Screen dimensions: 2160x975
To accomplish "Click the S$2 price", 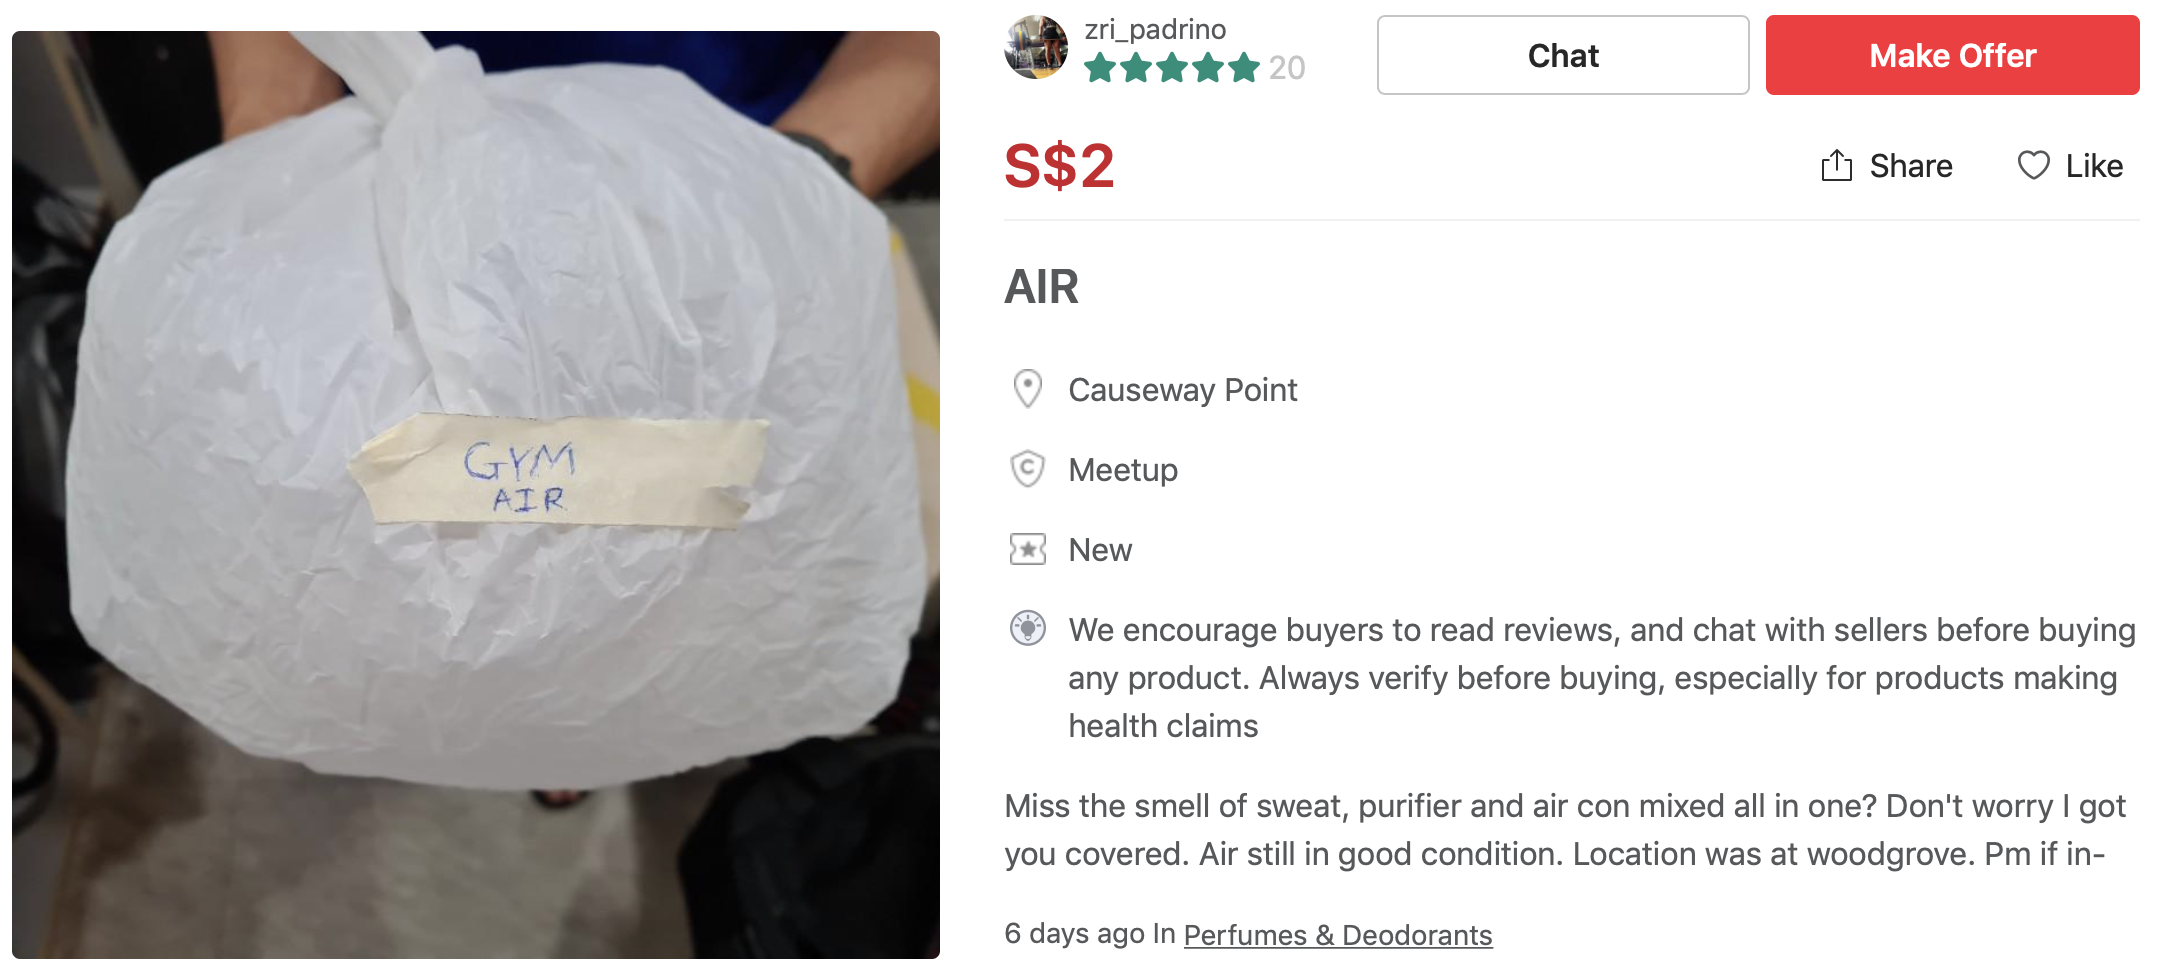I will click(x=1059, y=165).
